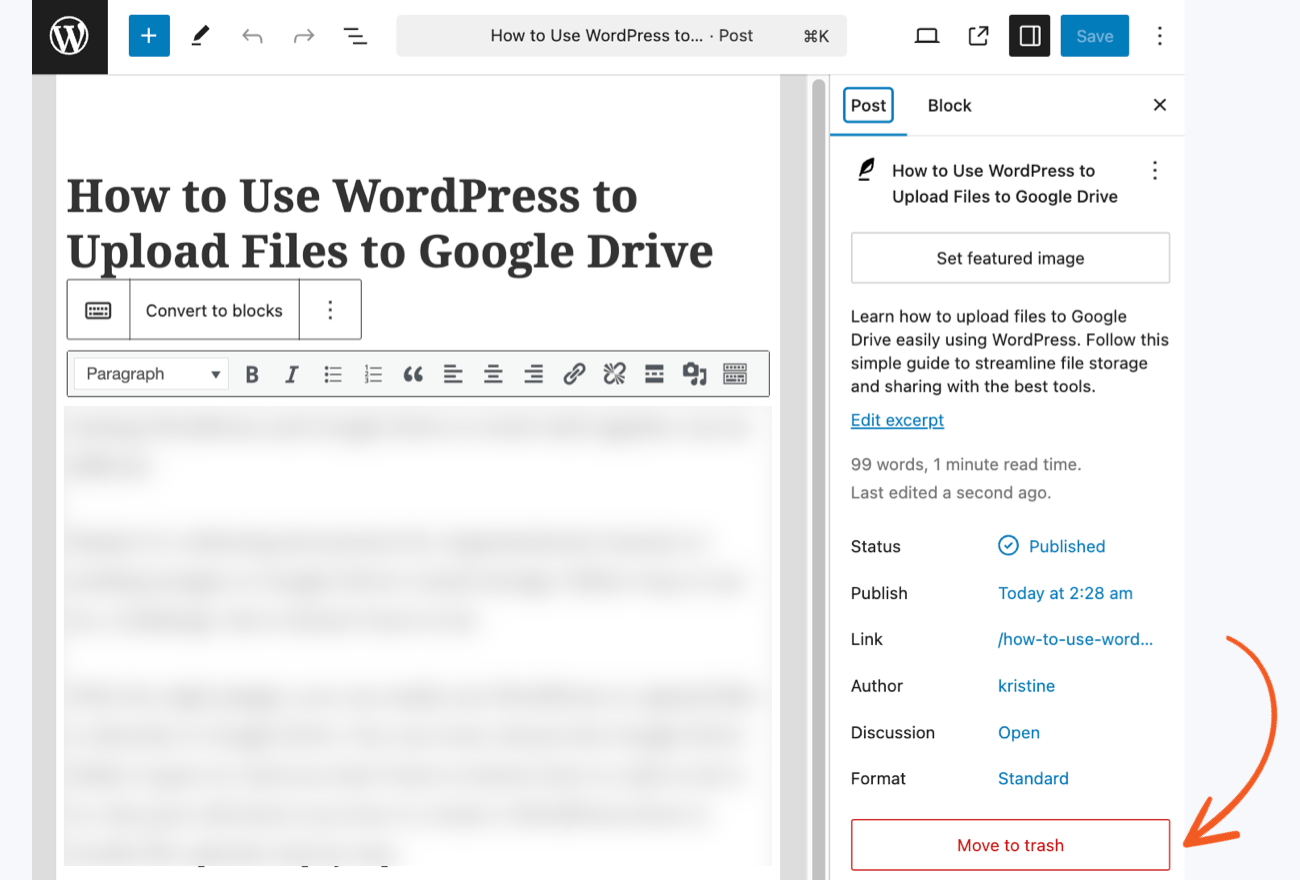Image resolution: width=1300 pixels, height=880 pixels.
Task: Align text left
Action: pyautogui.click(x=453, y=374)
